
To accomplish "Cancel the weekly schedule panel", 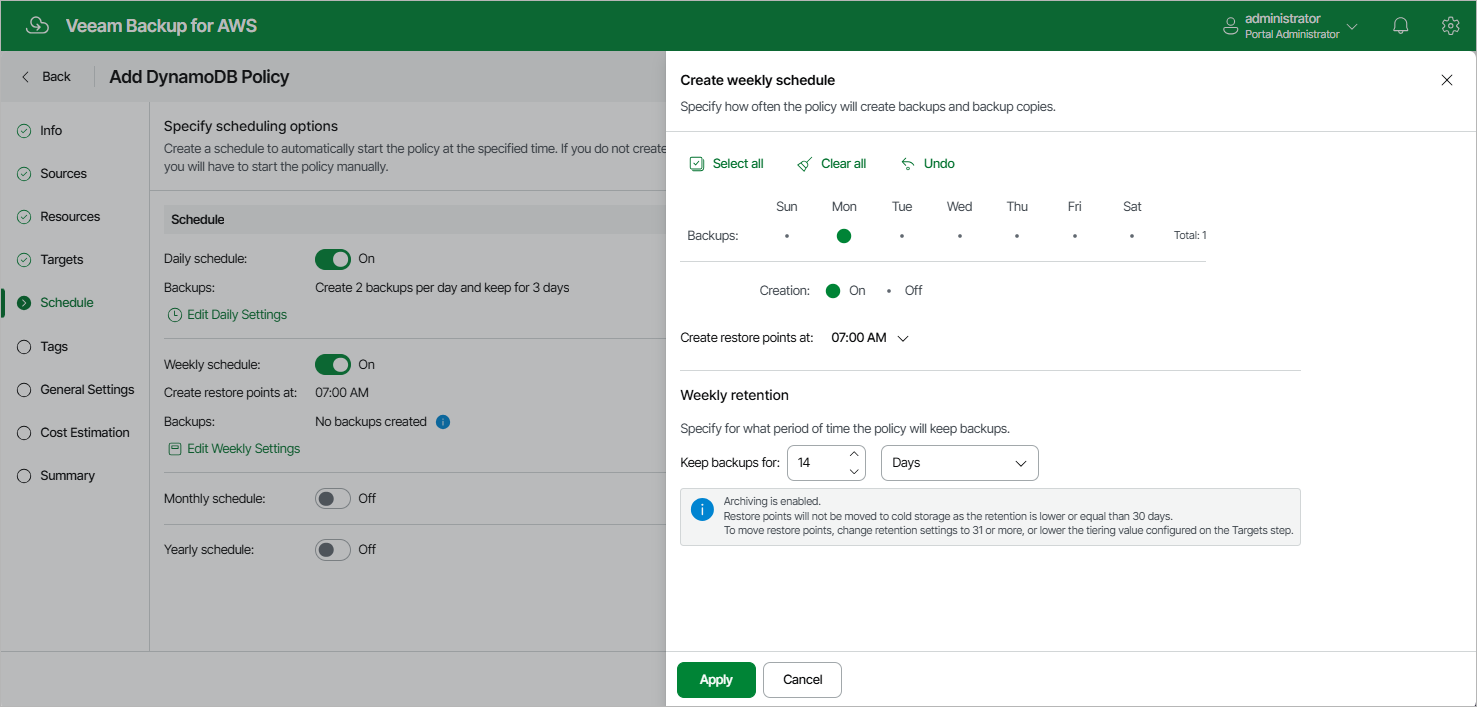I will (x=802, y=680).
